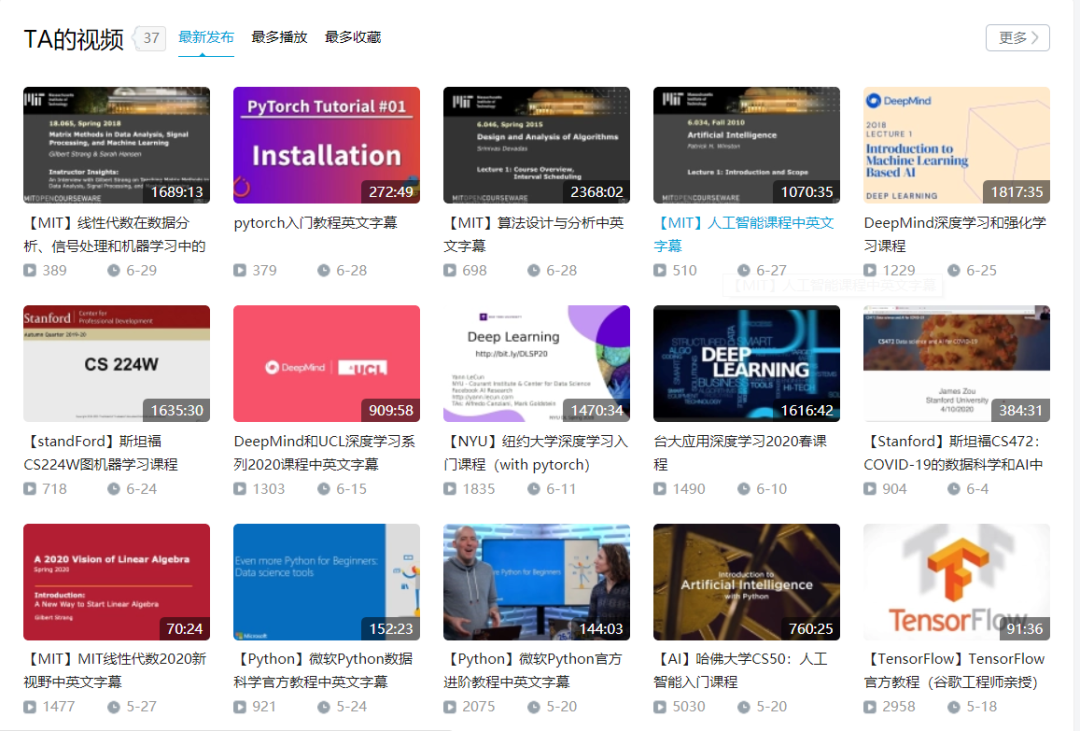The image size is (1080, 731).
Task: Click play count icon beside 510 views
Action: pyautogui.click(x=660, y=270)
